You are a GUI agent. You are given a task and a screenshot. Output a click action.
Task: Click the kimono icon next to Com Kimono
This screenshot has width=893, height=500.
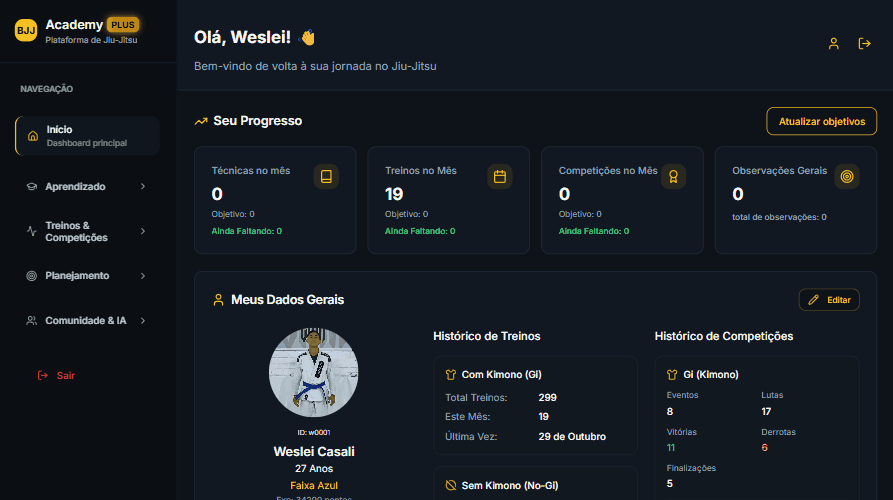click(x=450, y=375)
